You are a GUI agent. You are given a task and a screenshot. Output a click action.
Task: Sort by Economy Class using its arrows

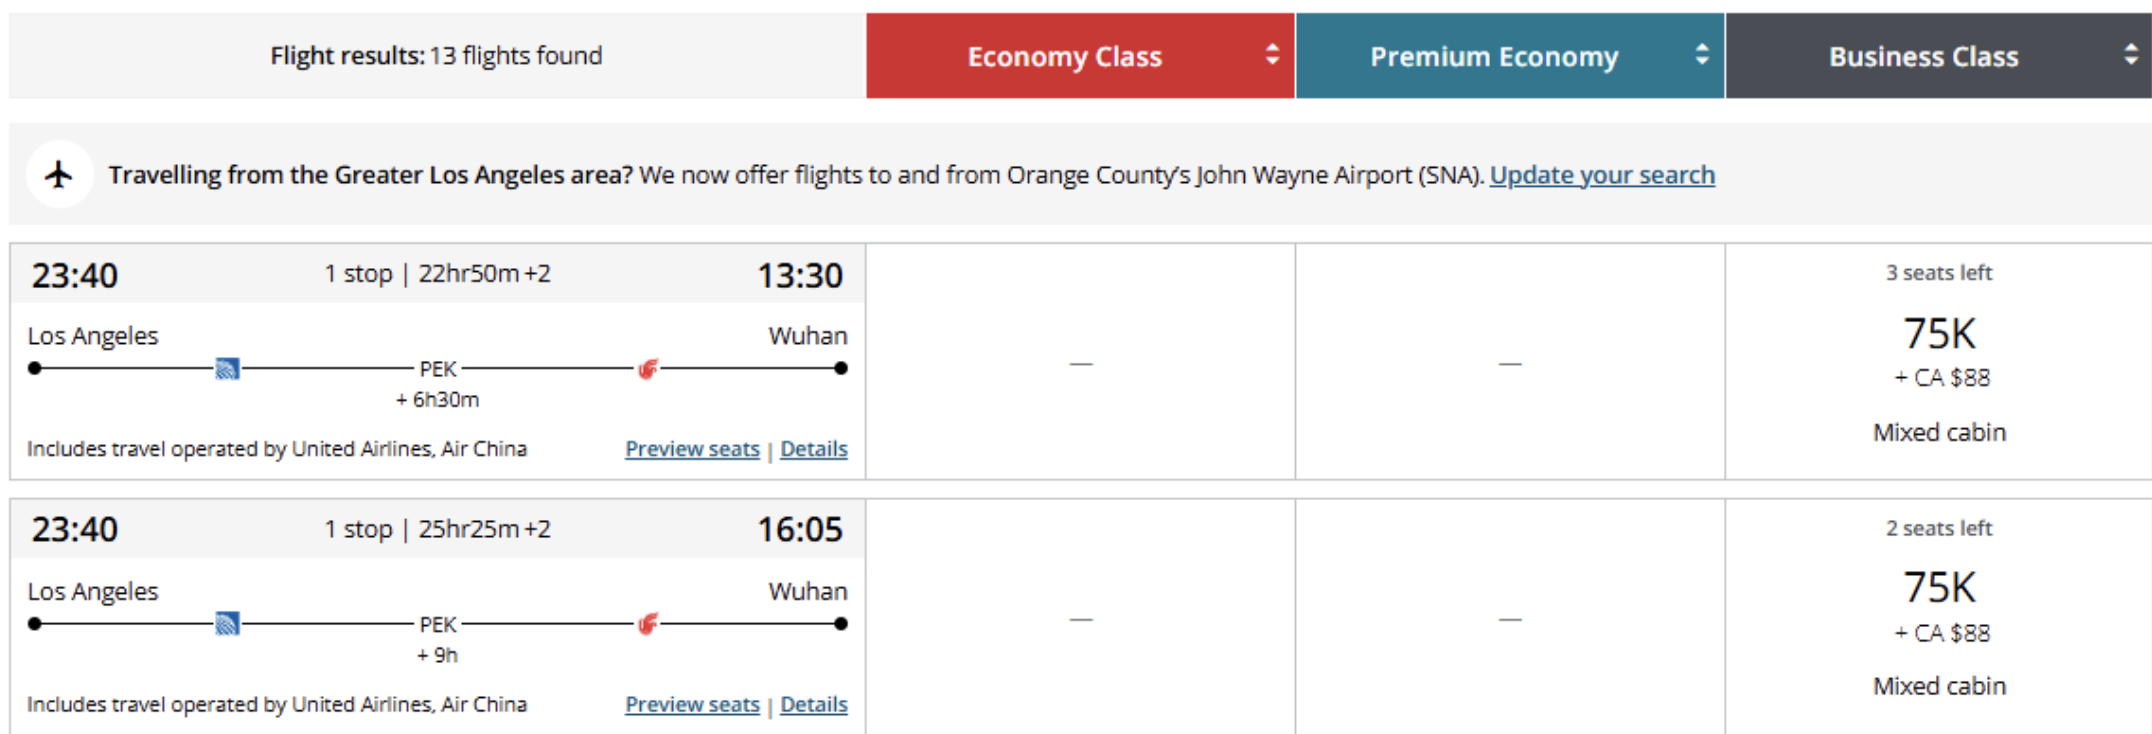[1272, 55]
